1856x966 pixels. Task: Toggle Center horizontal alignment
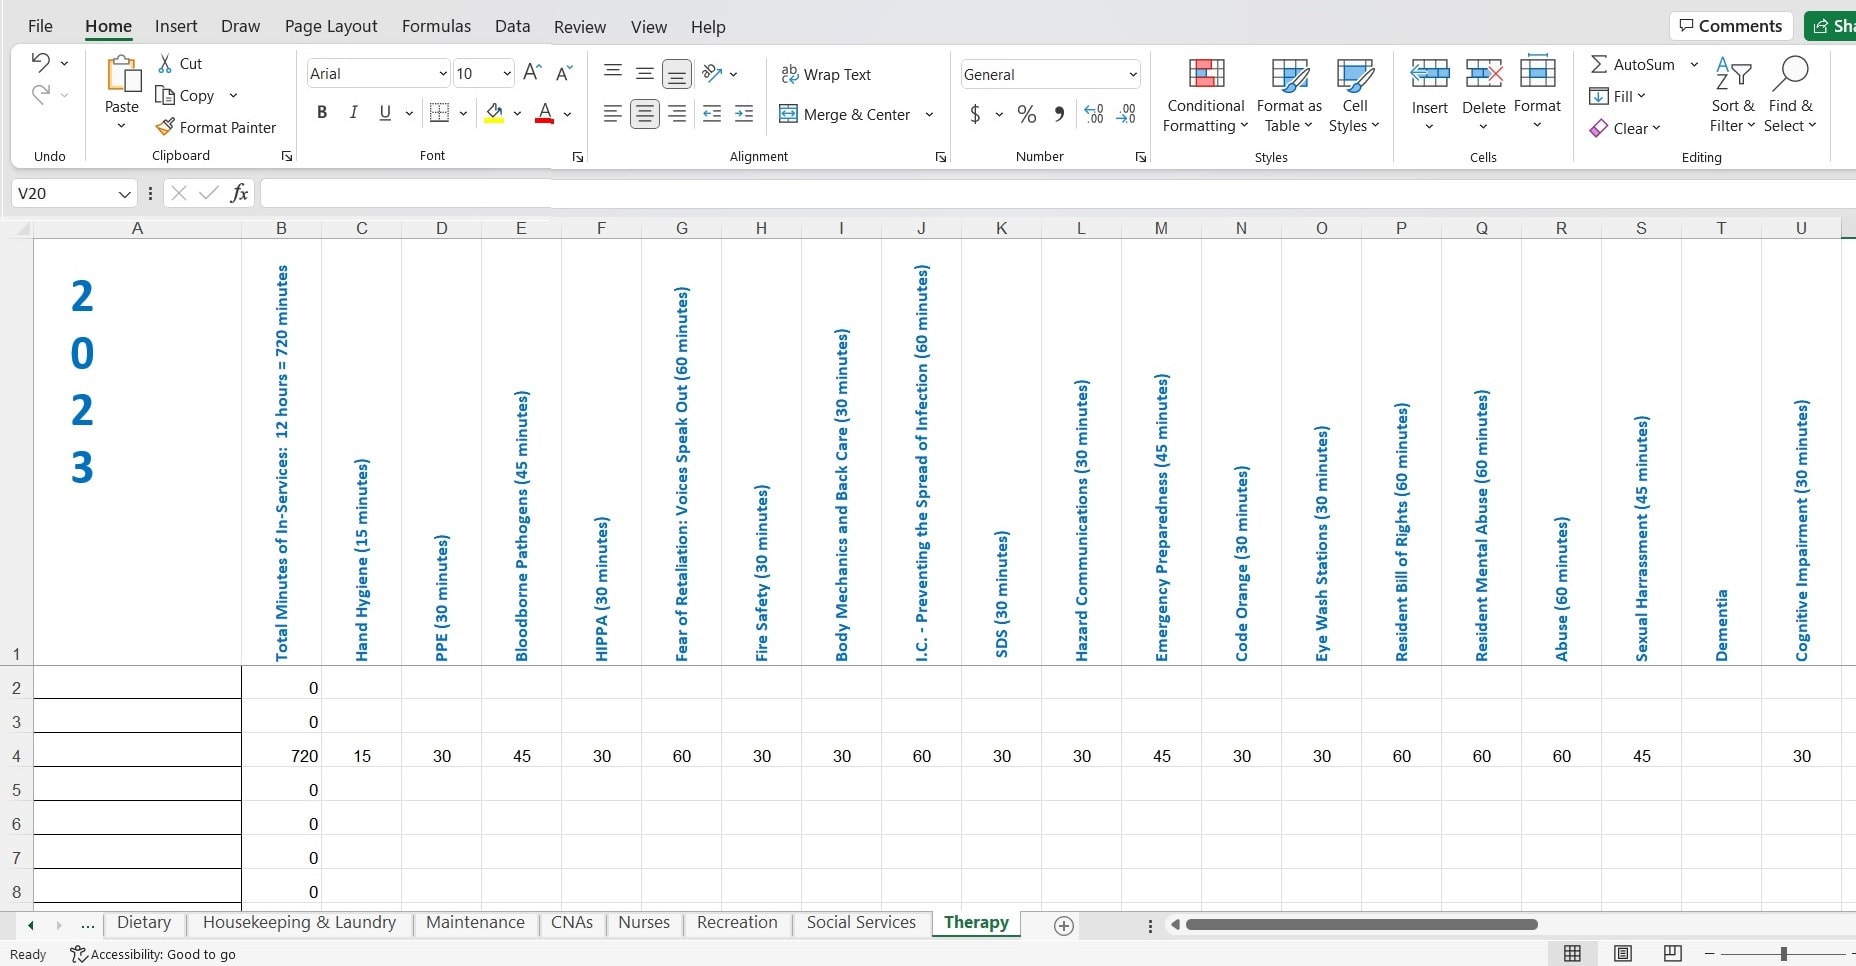pos(645,114)
